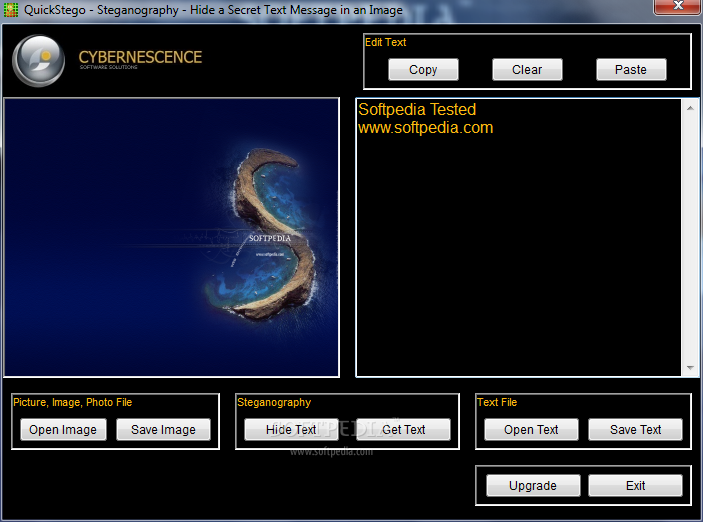The image size is (703, 522).
Task: Clear the text message box
Action: [527, 70]
